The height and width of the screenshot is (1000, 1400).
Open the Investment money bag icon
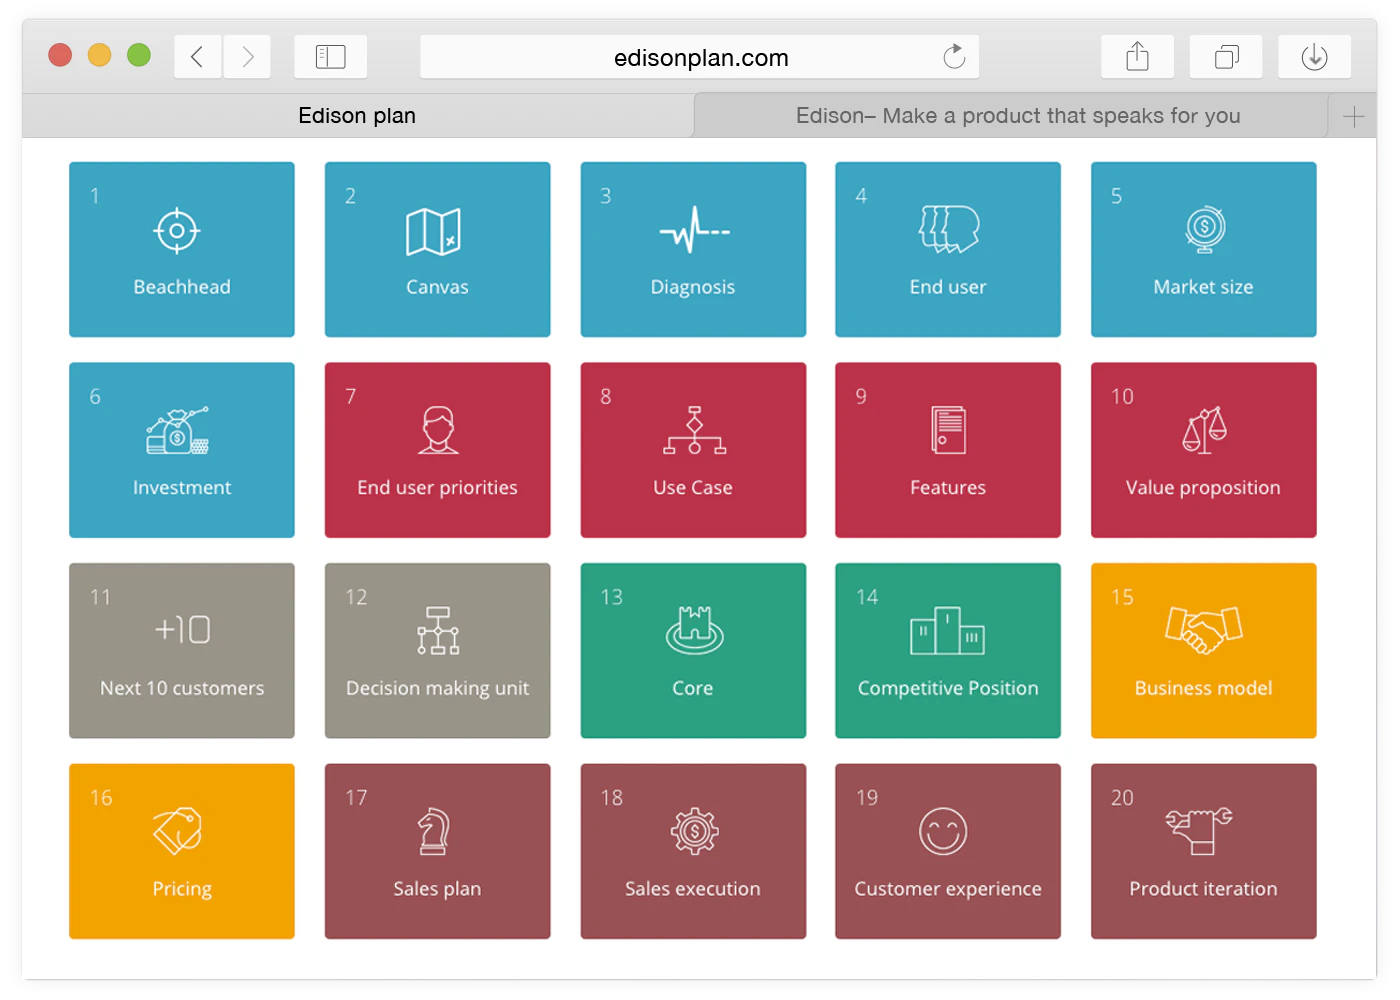(178, 431)
